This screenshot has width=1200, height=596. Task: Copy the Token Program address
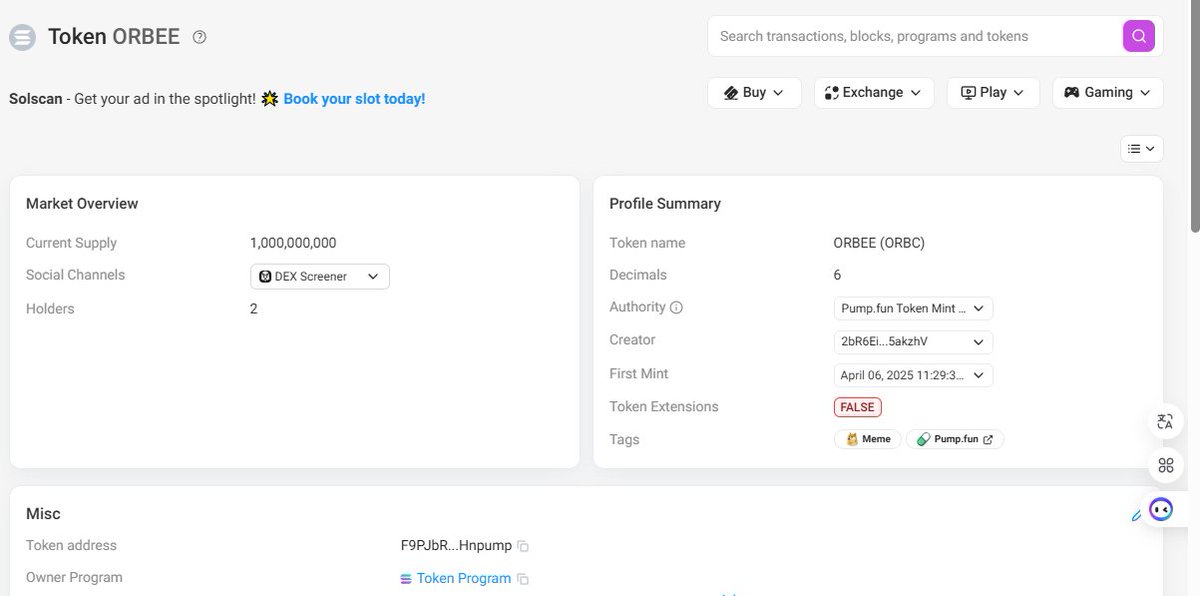523,579
